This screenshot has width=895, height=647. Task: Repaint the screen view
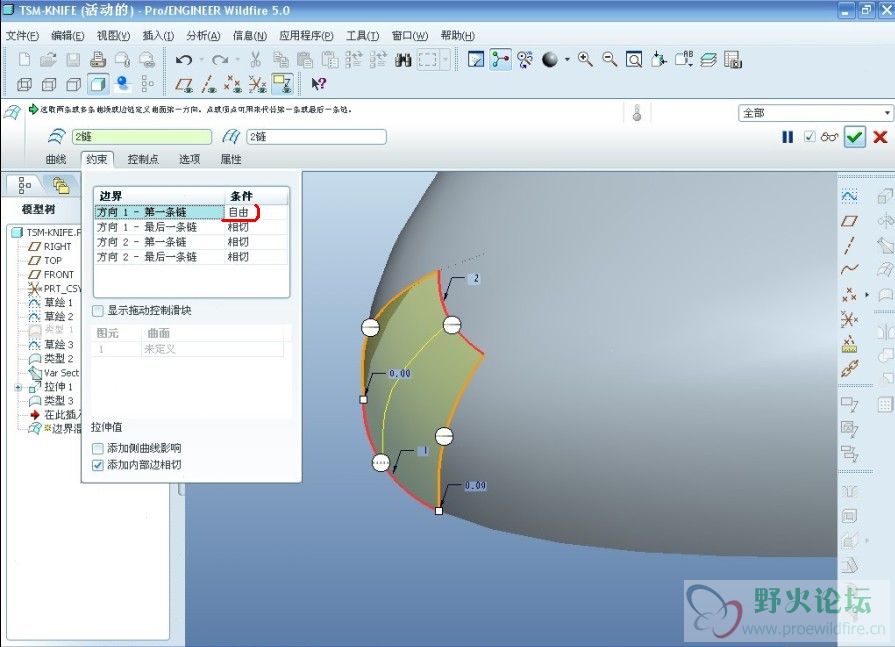click(x=475, y=59)
